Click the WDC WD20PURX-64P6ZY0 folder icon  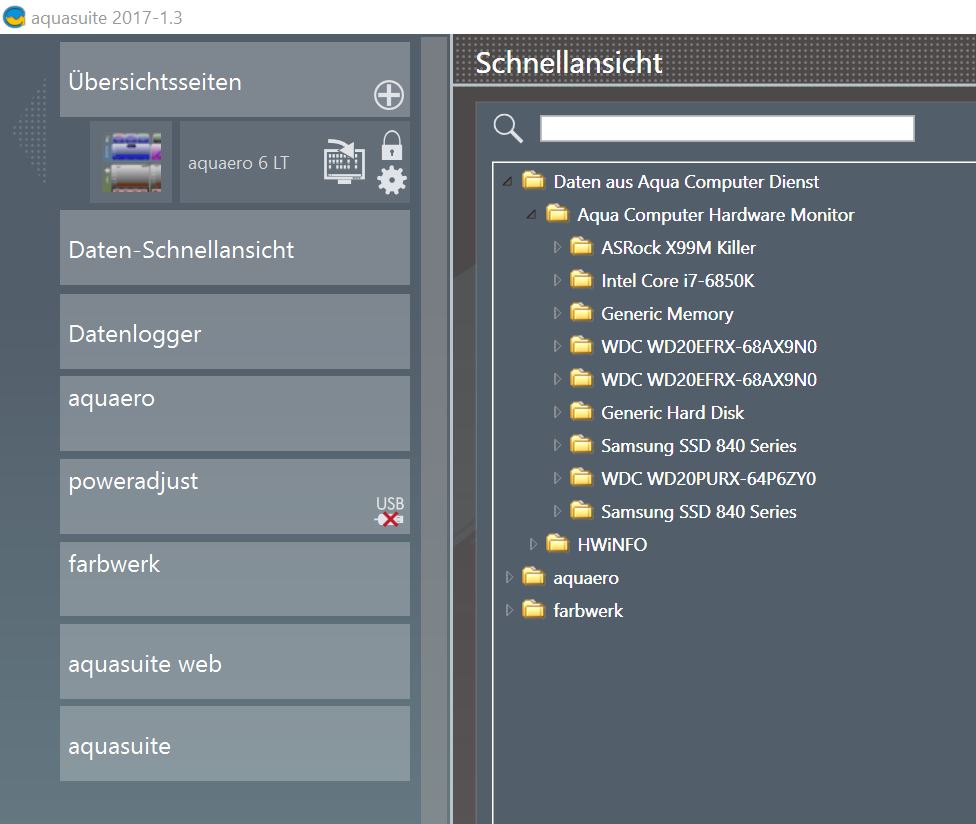click(x=581, y=477)
